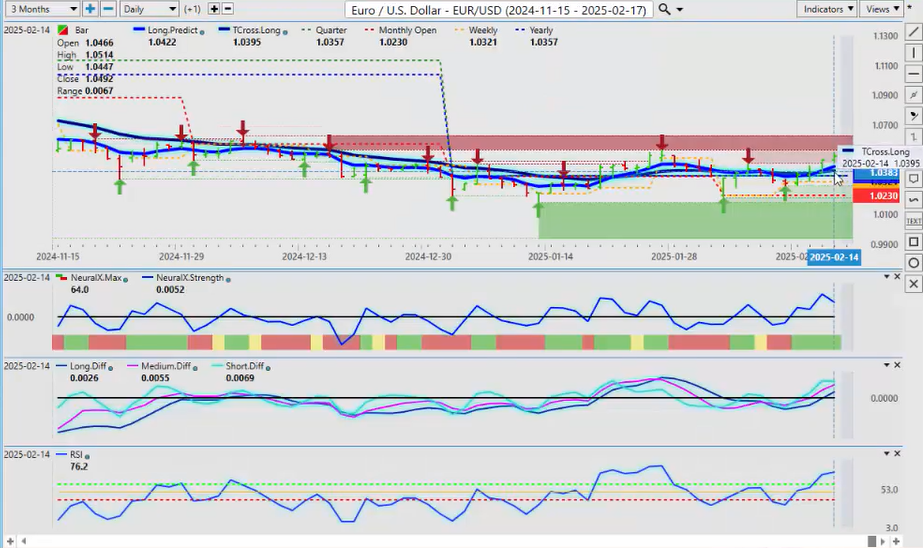This screenshot has height=548, width=923.
Task: Click the blue minus zoom-out button
Action: (x=108, y=9)
